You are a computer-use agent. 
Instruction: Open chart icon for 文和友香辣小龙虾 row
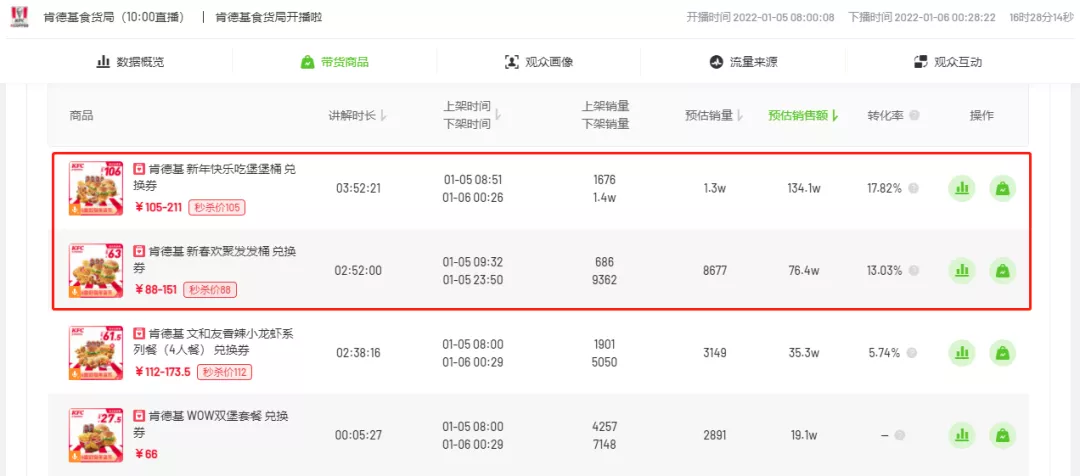tap(962, 353)
